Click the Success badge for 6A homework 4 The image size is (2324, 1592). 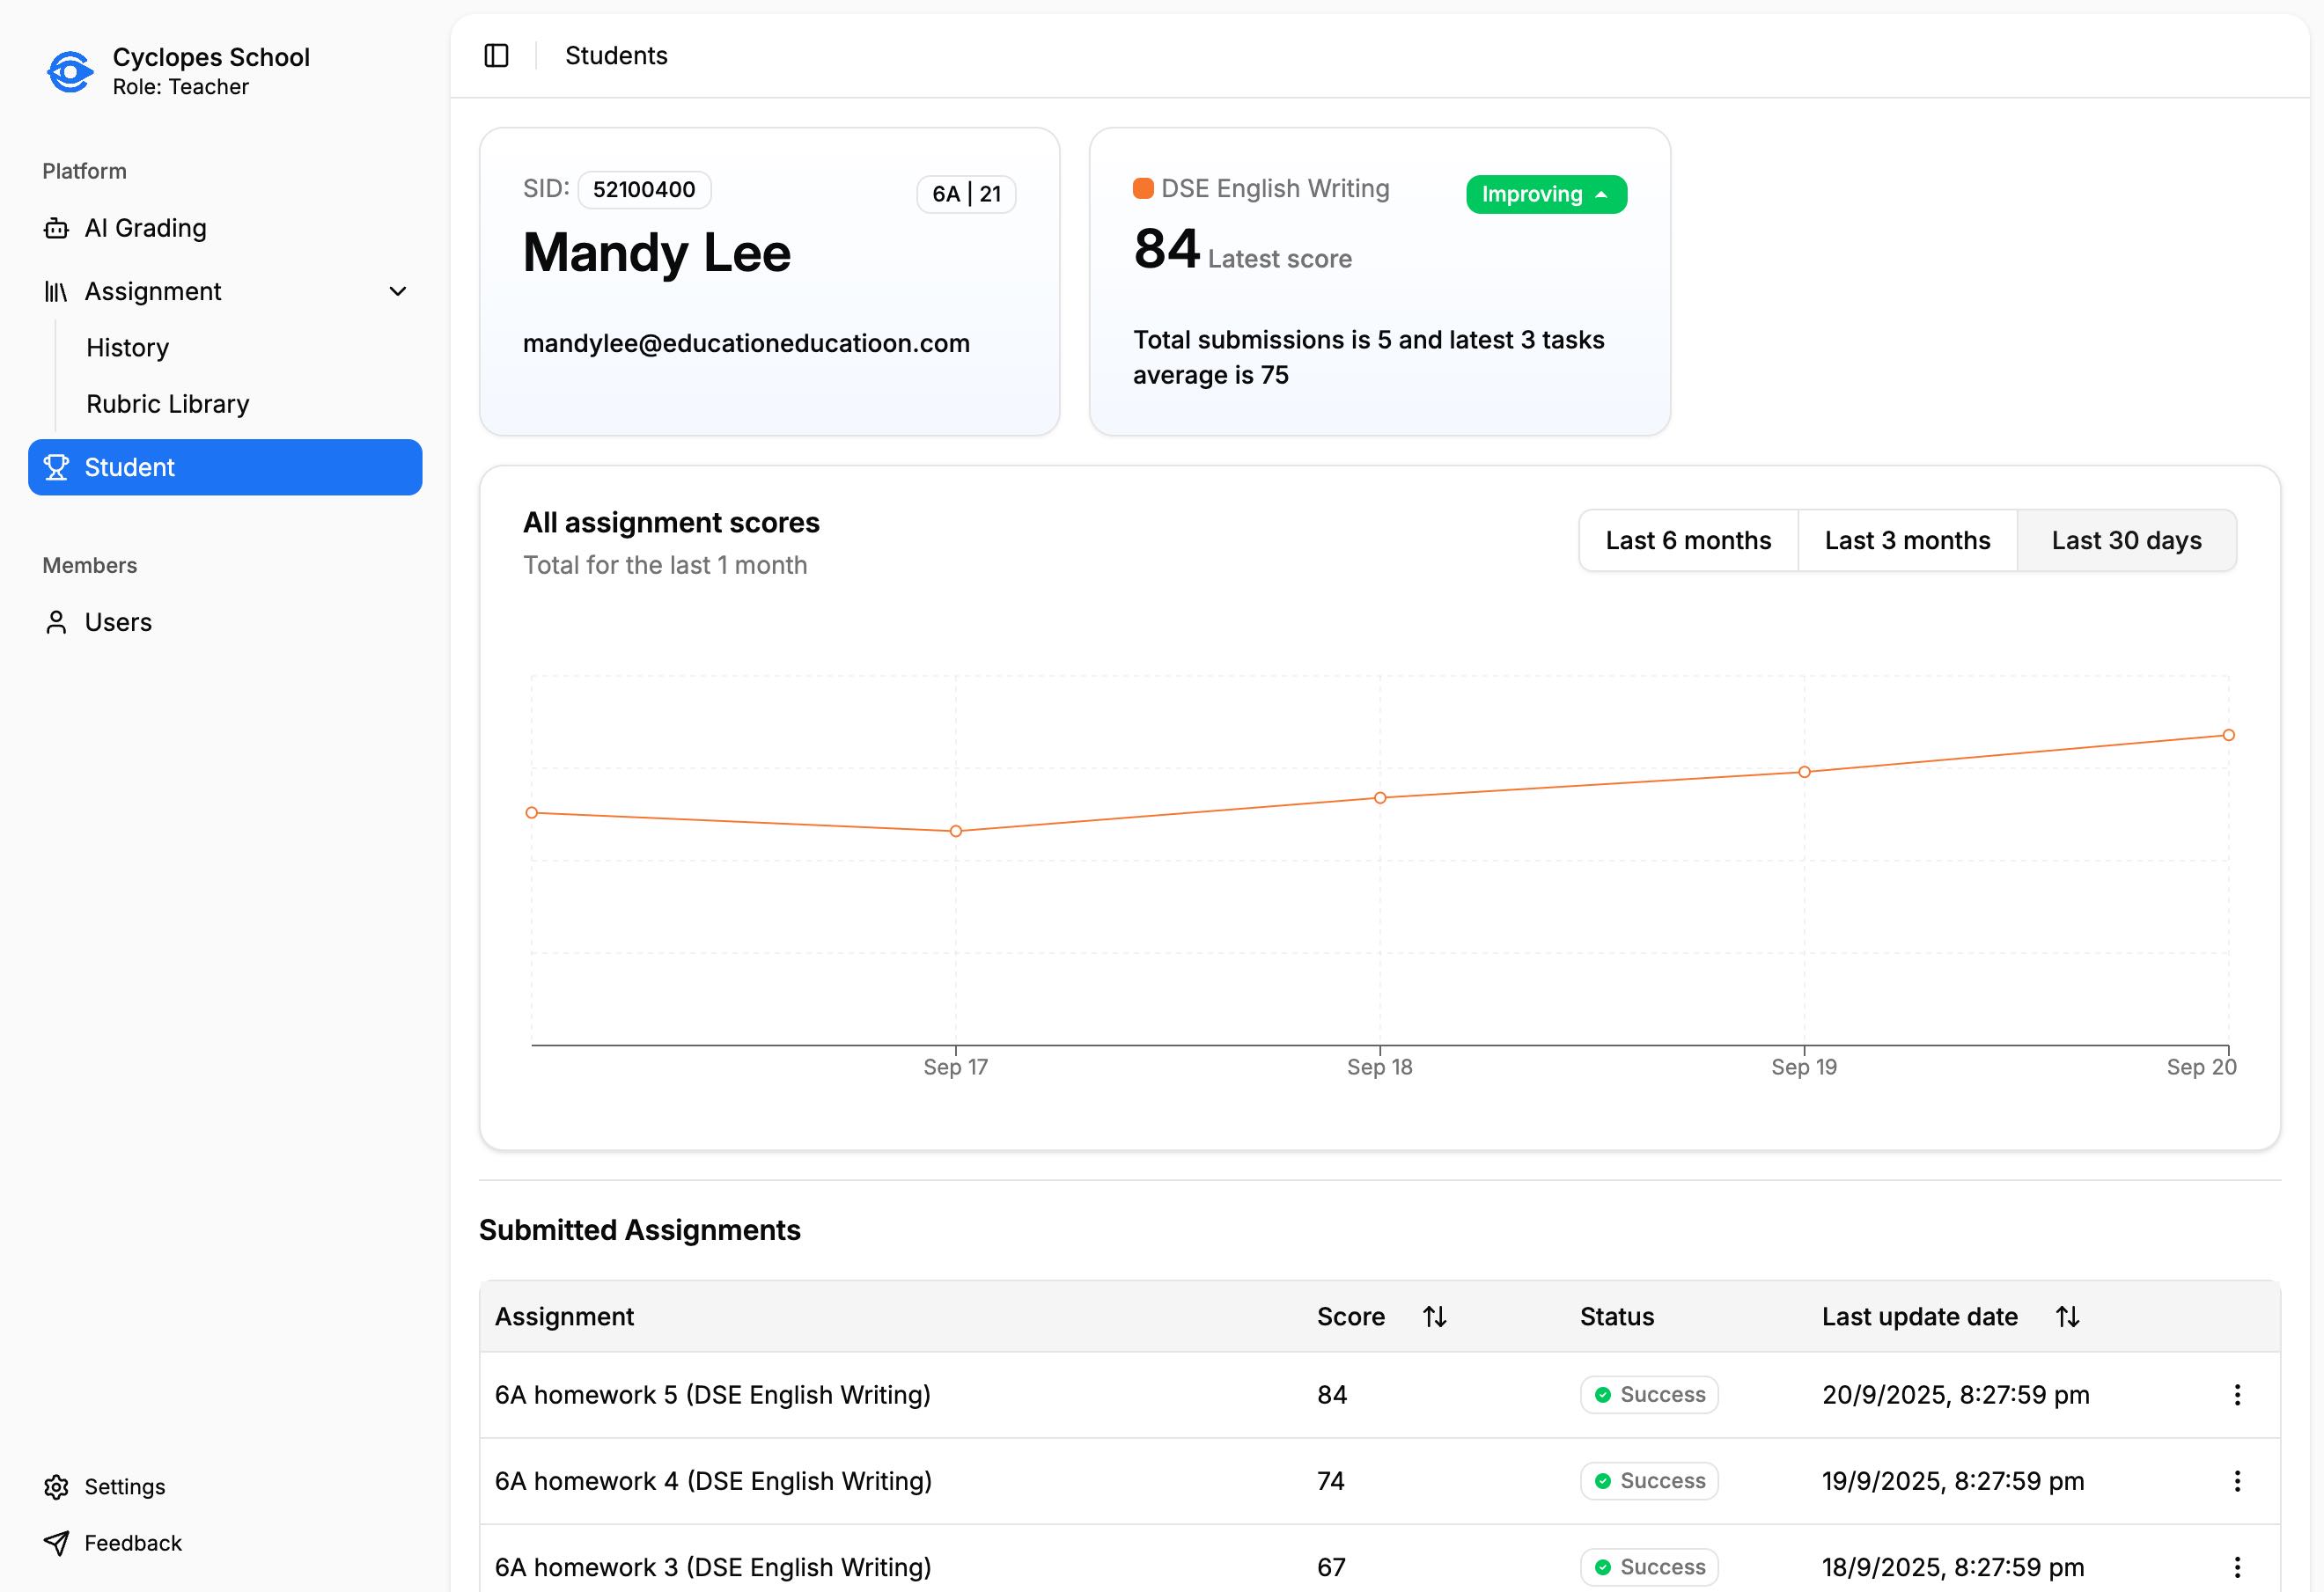pyautogui.click(x=1648, y=1481)
